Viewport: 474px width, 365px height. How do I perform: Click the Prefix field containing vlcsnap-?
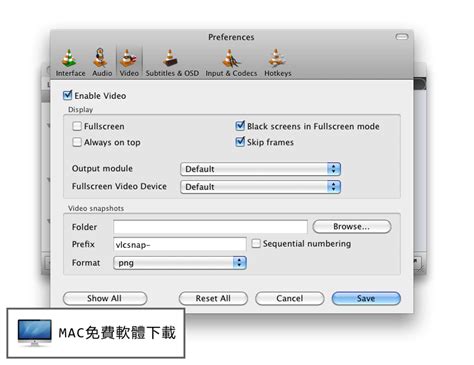point(180,244)
